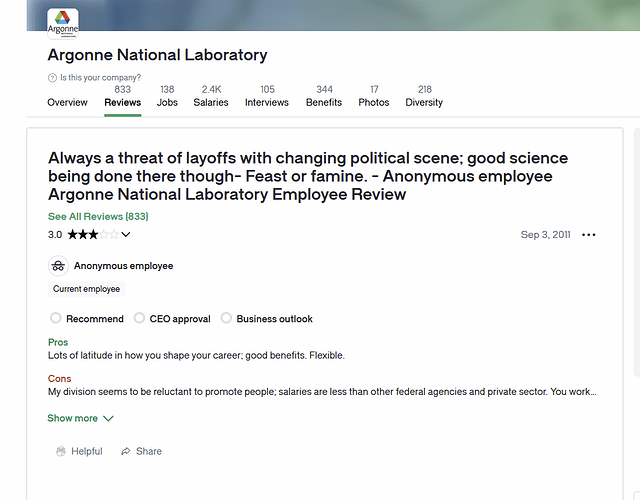
Task: Click the anonymous employee avatar icon
Action: (58, 266)
